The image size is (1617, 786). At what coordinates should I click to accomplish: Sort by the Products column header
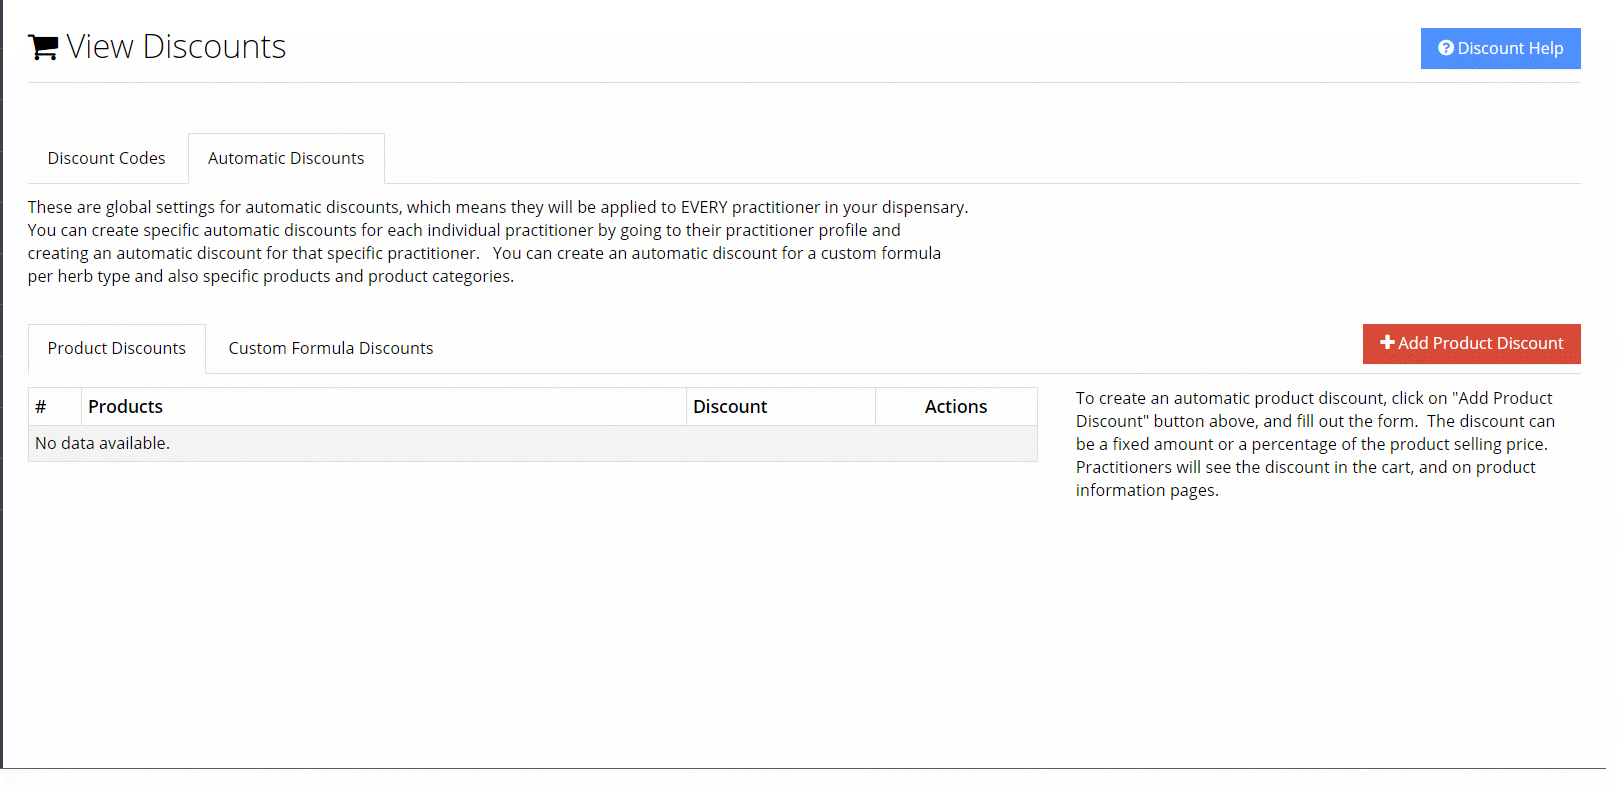[x=383, y=407]
